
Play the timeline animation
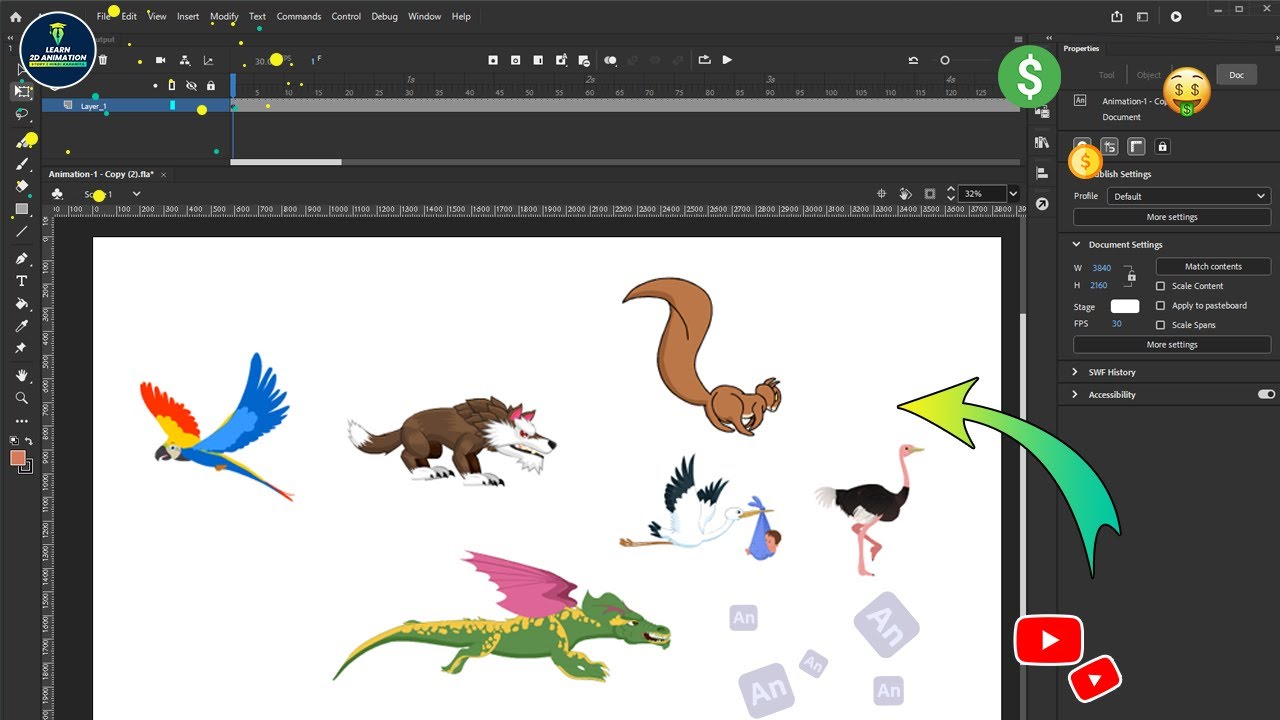pyautogui.click(x=727, y=60)
